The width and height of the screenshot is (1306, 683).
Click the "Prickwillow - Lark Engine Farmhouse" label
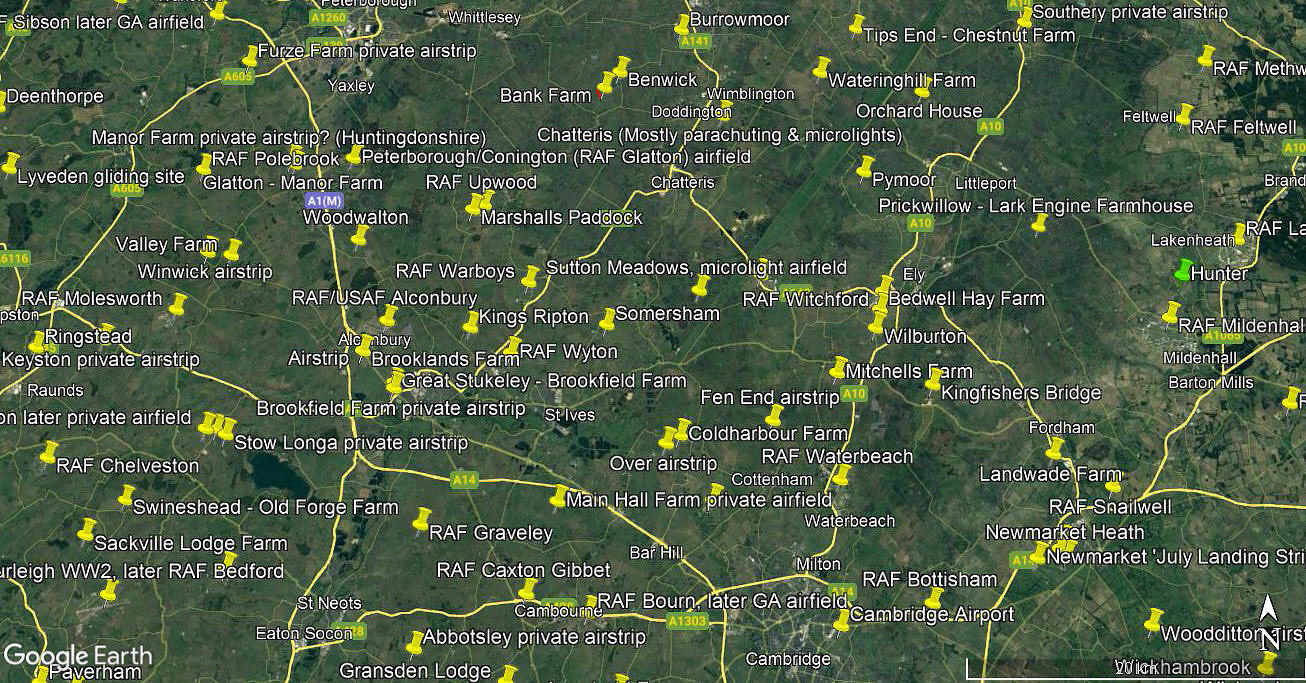[1036, 206]
